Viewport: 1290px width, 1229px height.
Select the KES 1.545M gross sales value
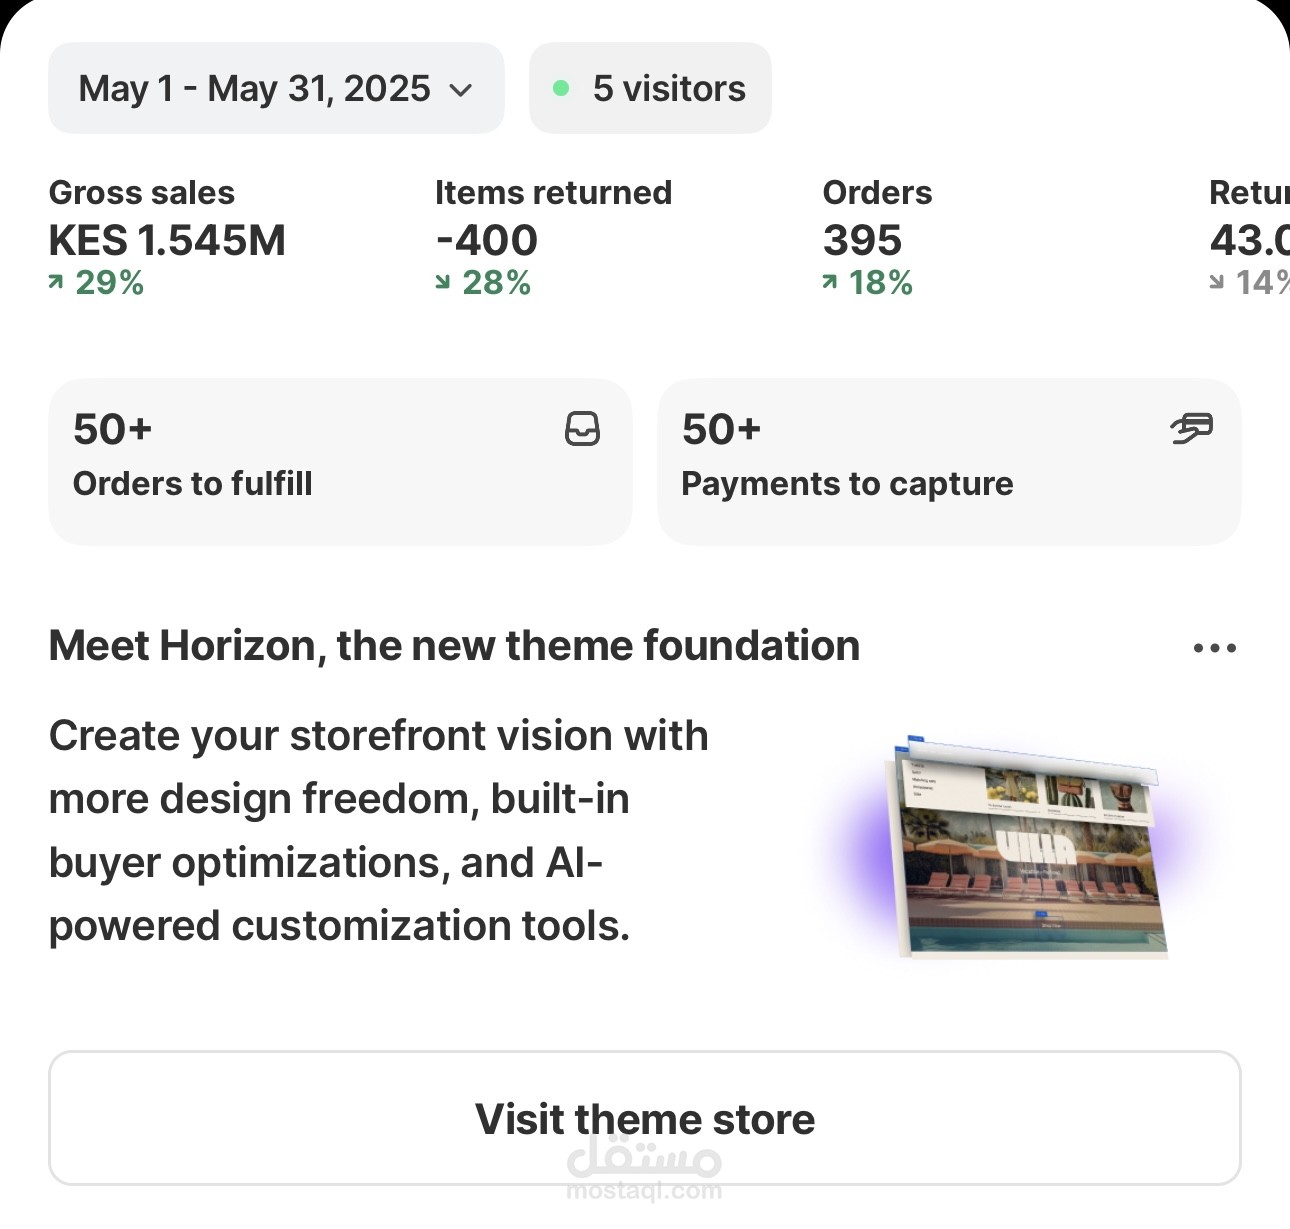(x=167, y=240)
